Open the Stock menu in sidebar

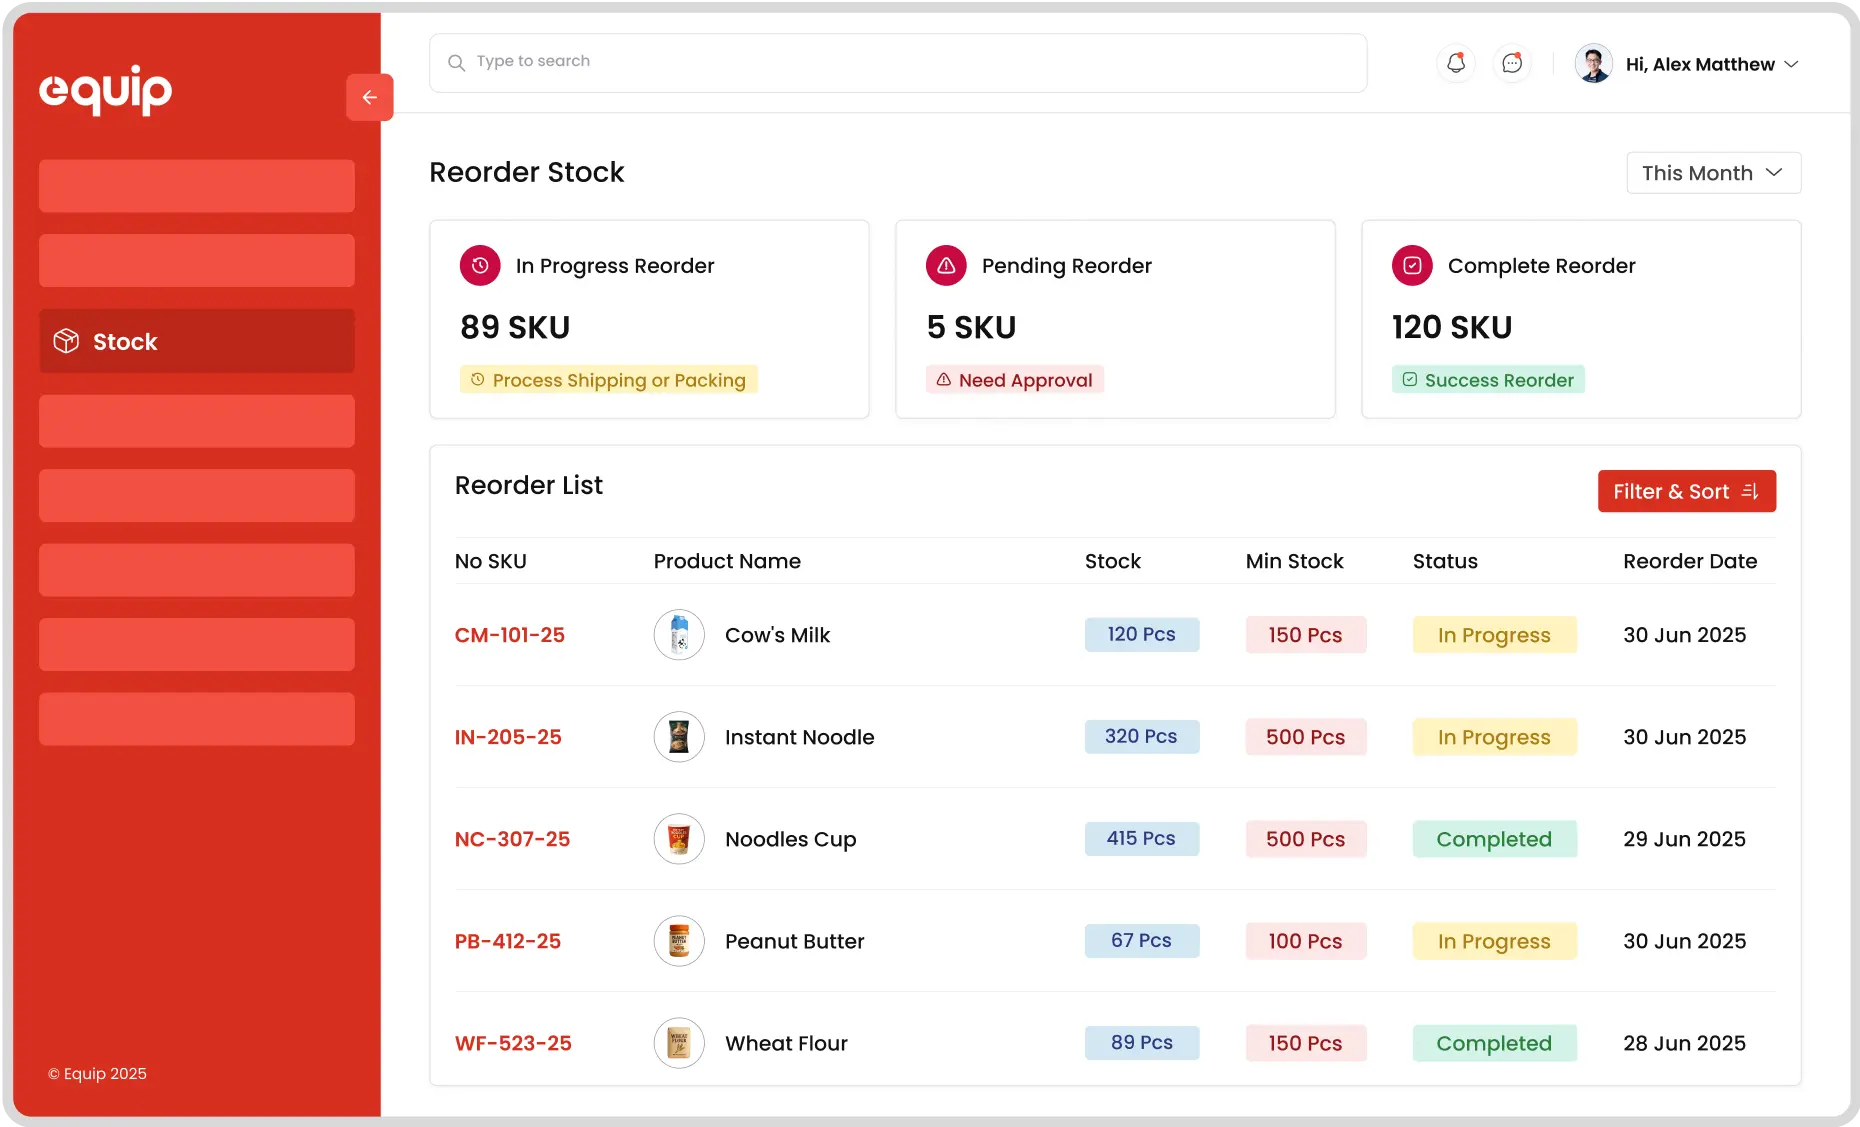coord(197,341)
